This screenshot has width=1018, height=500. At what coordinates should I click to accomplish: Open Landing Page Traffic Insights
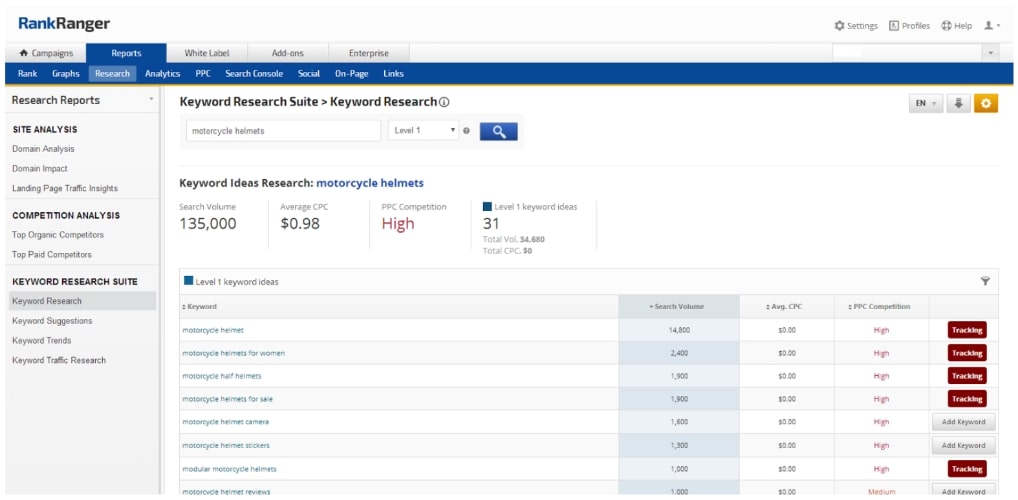pos(65,188)
